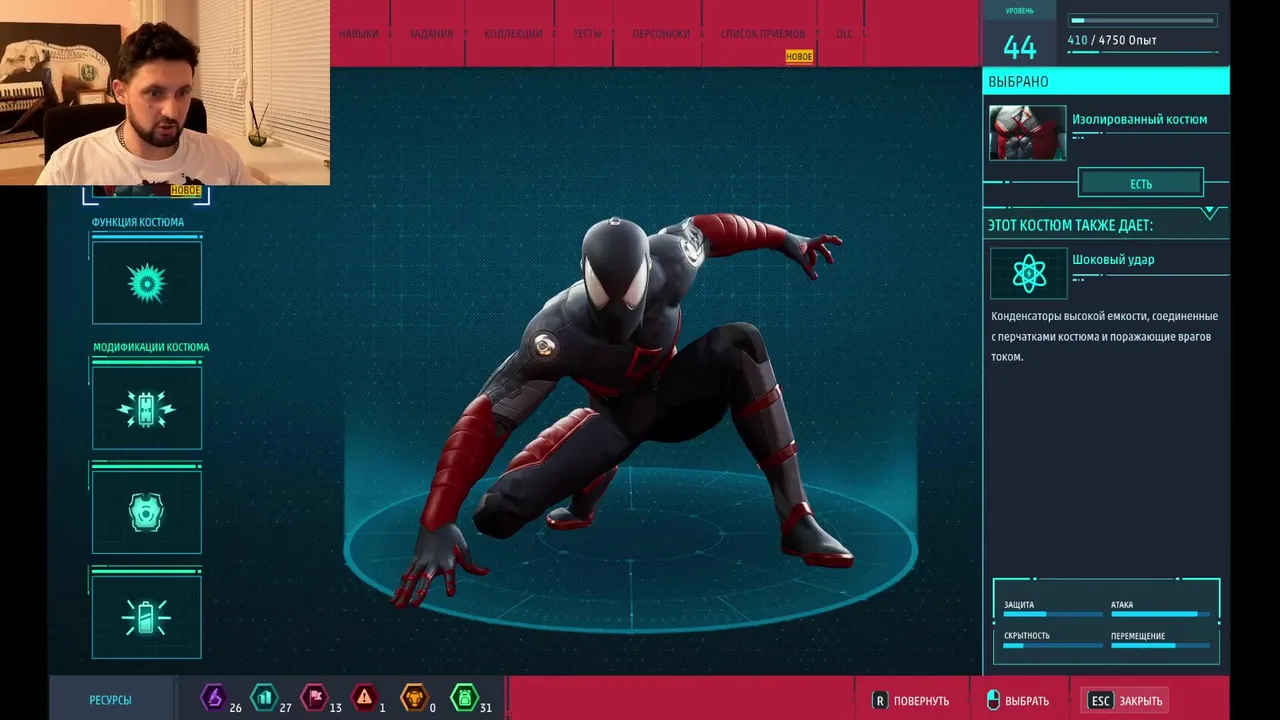This screenshot has height=720, width=1280.
Task: Click the Изолированный костюм suit thumbnail
Action: (1027, 133)
